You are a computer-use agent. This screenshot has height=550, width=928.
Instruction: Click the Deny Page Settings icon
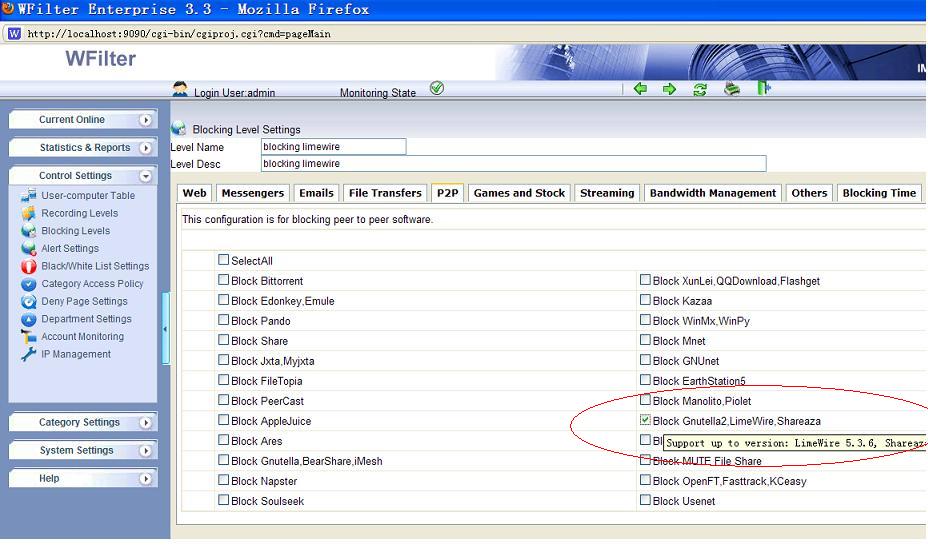(x=28, y=301)
